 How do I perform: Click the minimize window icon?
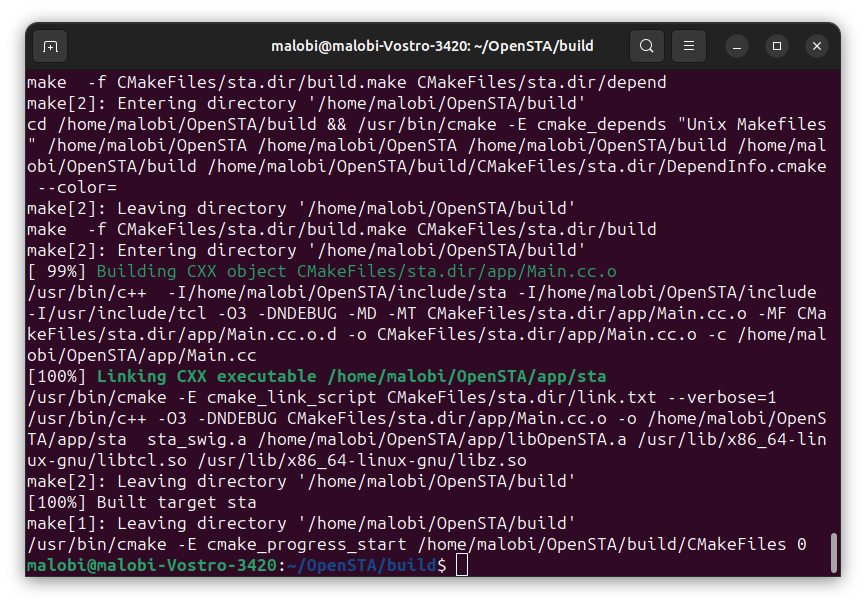[x=736, y=46]
